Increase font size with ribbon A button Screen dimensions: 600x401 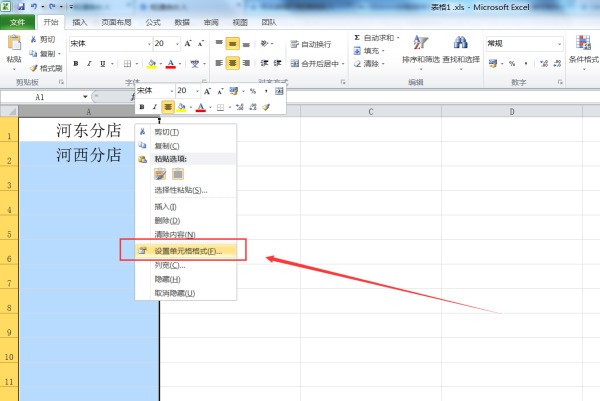188,44
